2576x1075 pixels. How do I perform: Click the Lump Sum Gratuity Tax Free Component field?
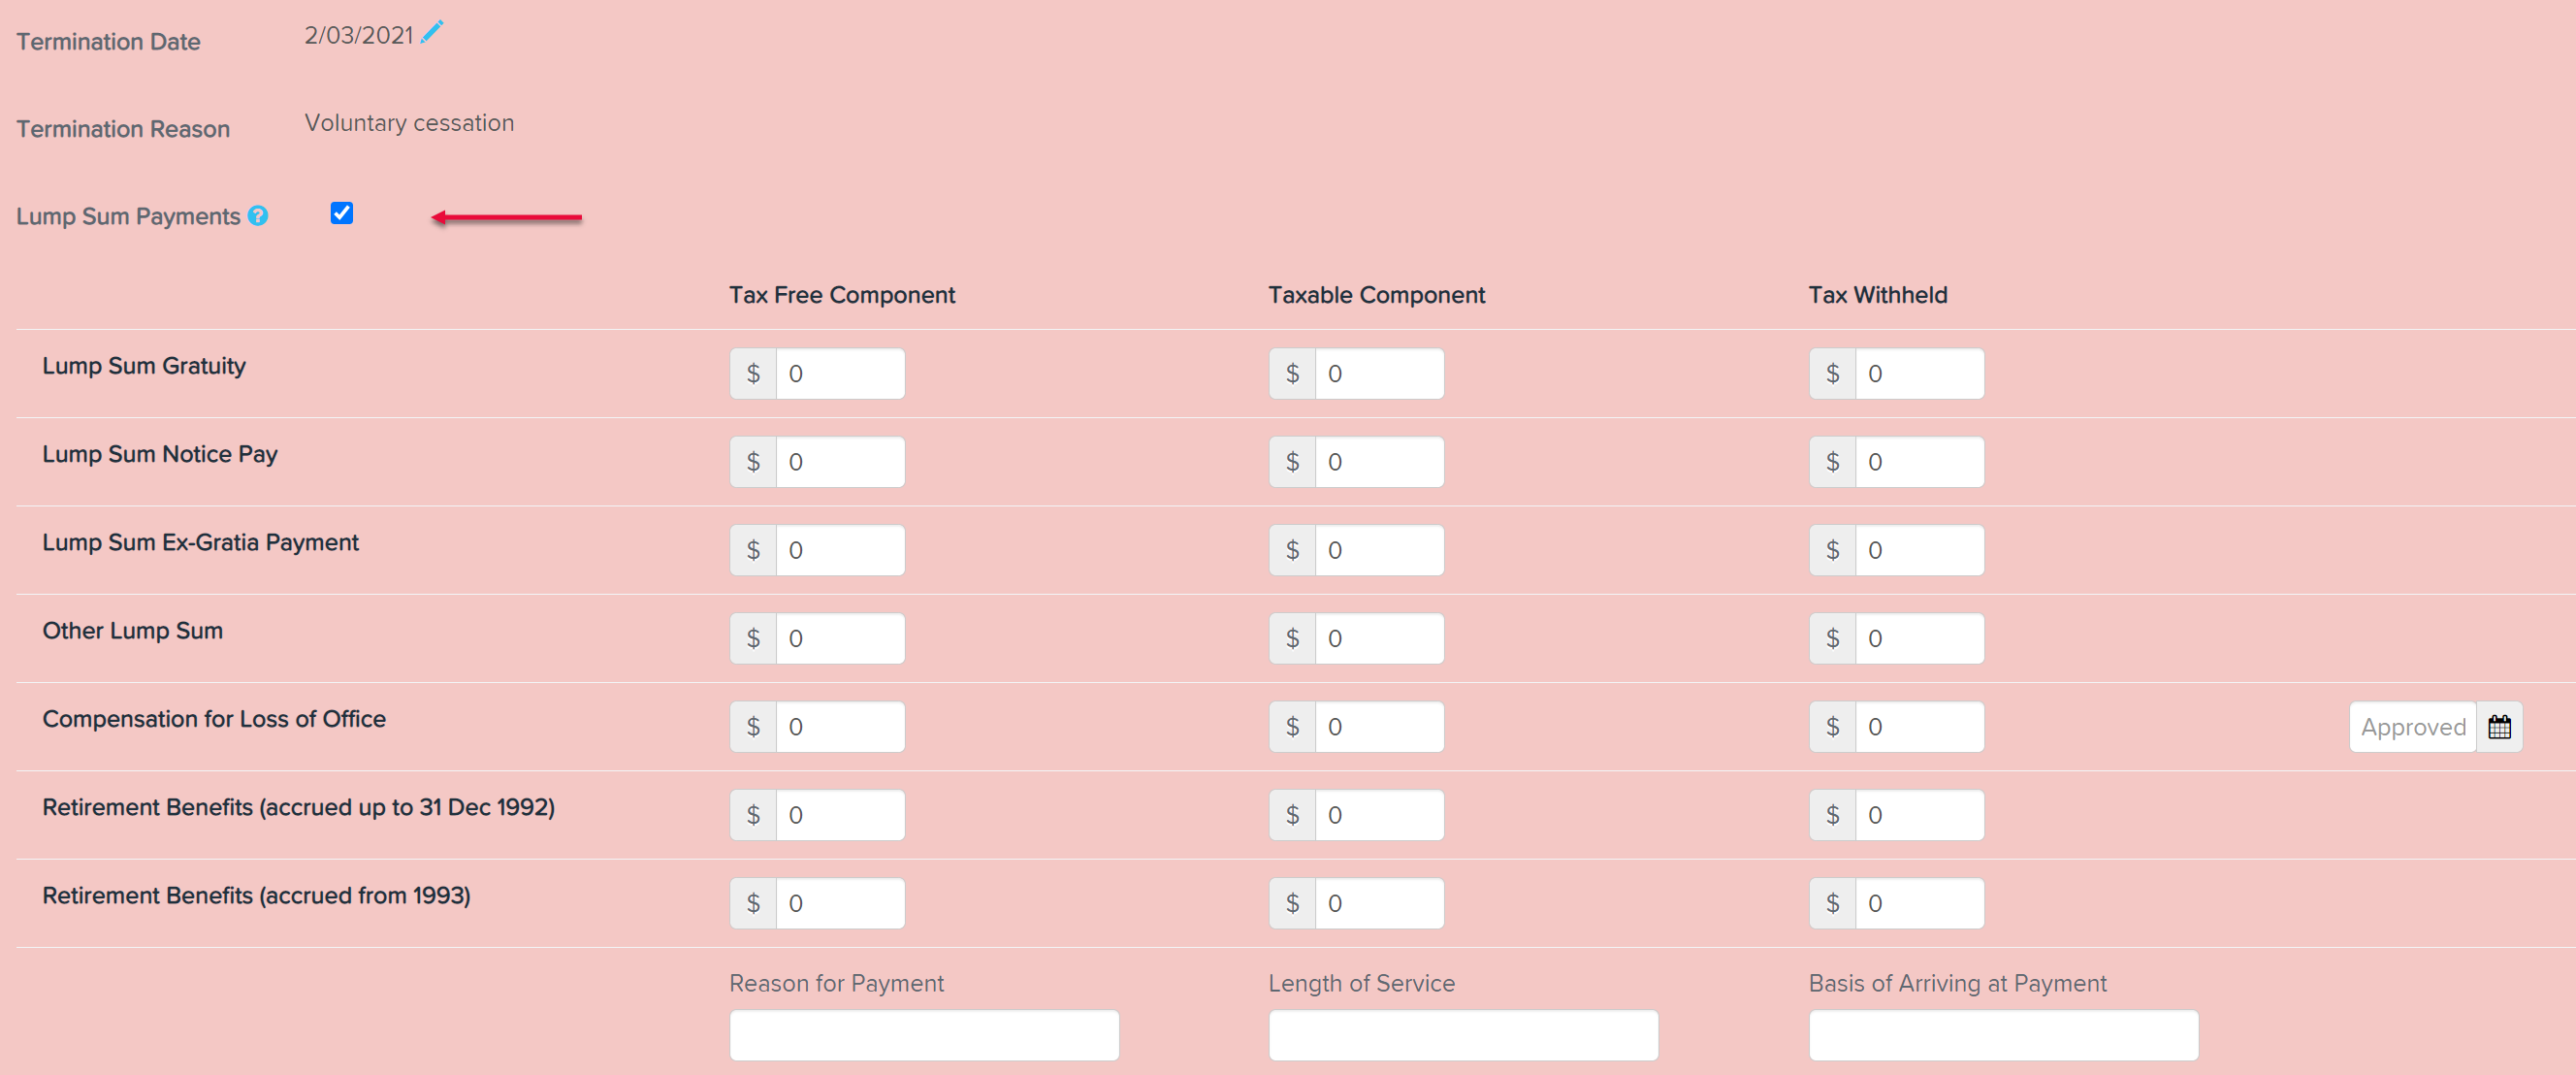pyautogui.click(x=840, y=374)
